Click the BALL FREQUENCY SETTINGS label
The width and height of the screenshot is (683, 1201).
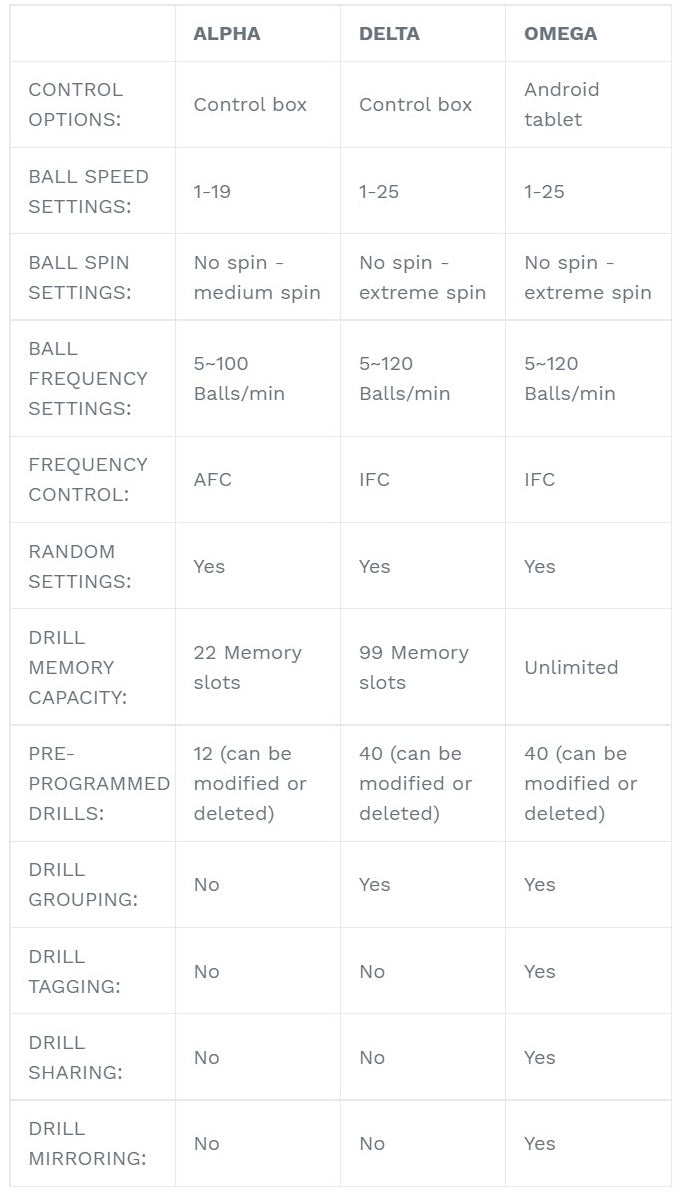coord(88,378)
